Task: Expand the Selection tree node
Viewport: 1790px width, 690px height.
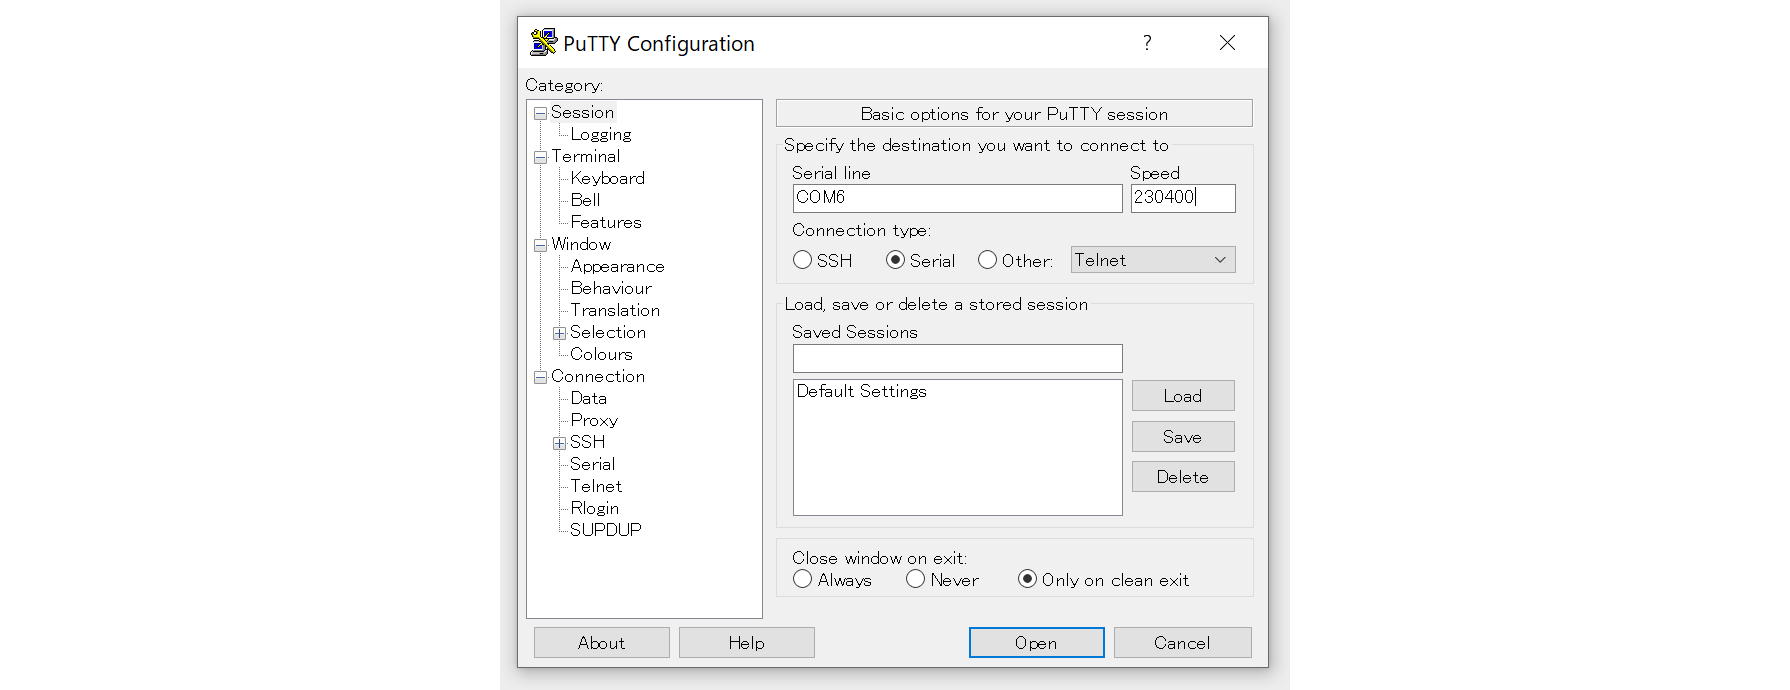Action: [560, 333]
